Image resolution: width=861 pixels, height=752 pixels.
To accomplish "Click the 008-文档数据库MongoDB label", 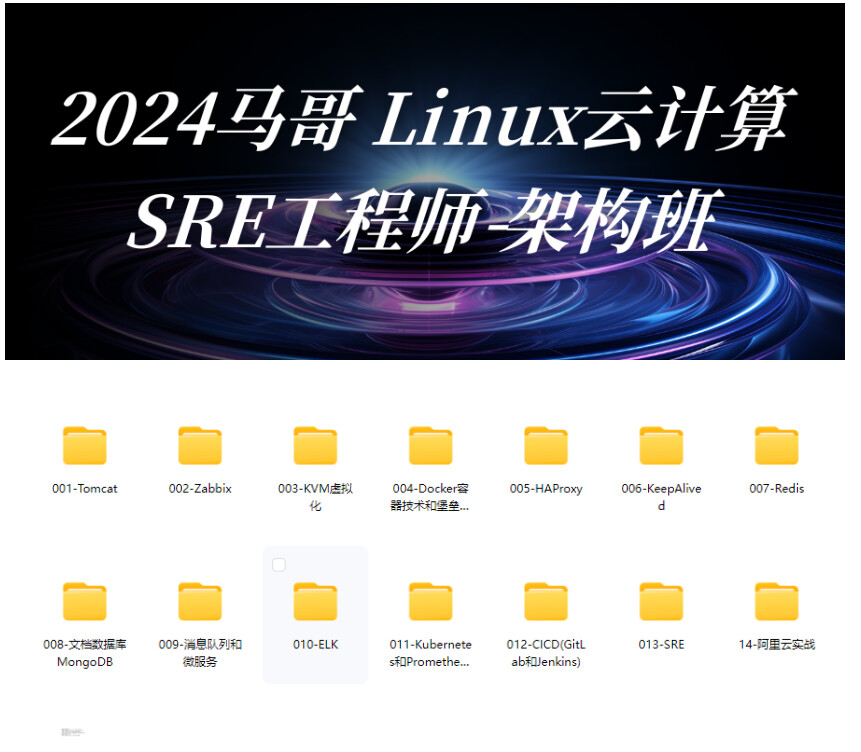I will tap(85, 653).
